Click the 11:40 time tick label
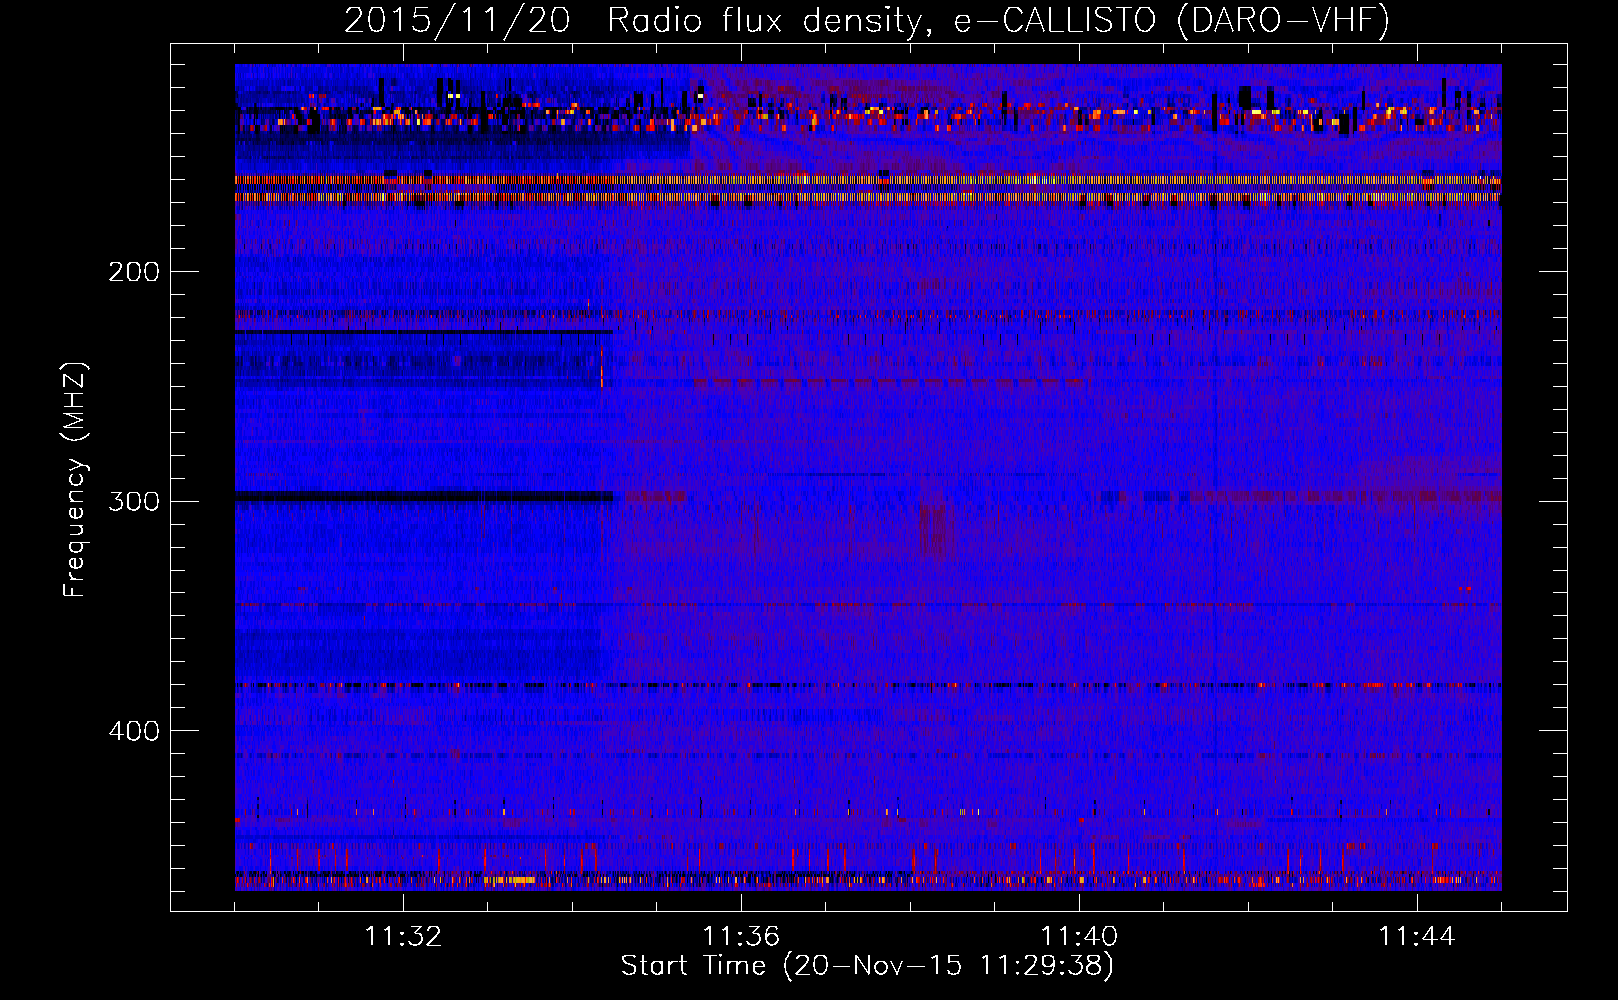1618x1000 pixels. point(1079,937)
